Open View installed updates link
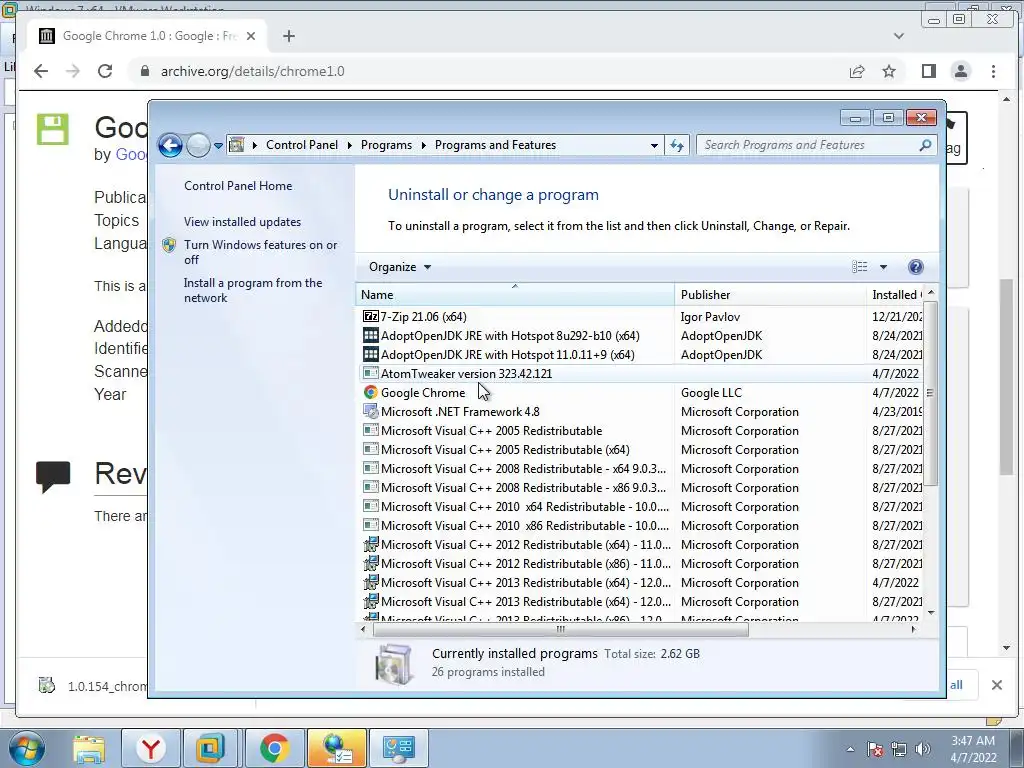 coord(242,221)
